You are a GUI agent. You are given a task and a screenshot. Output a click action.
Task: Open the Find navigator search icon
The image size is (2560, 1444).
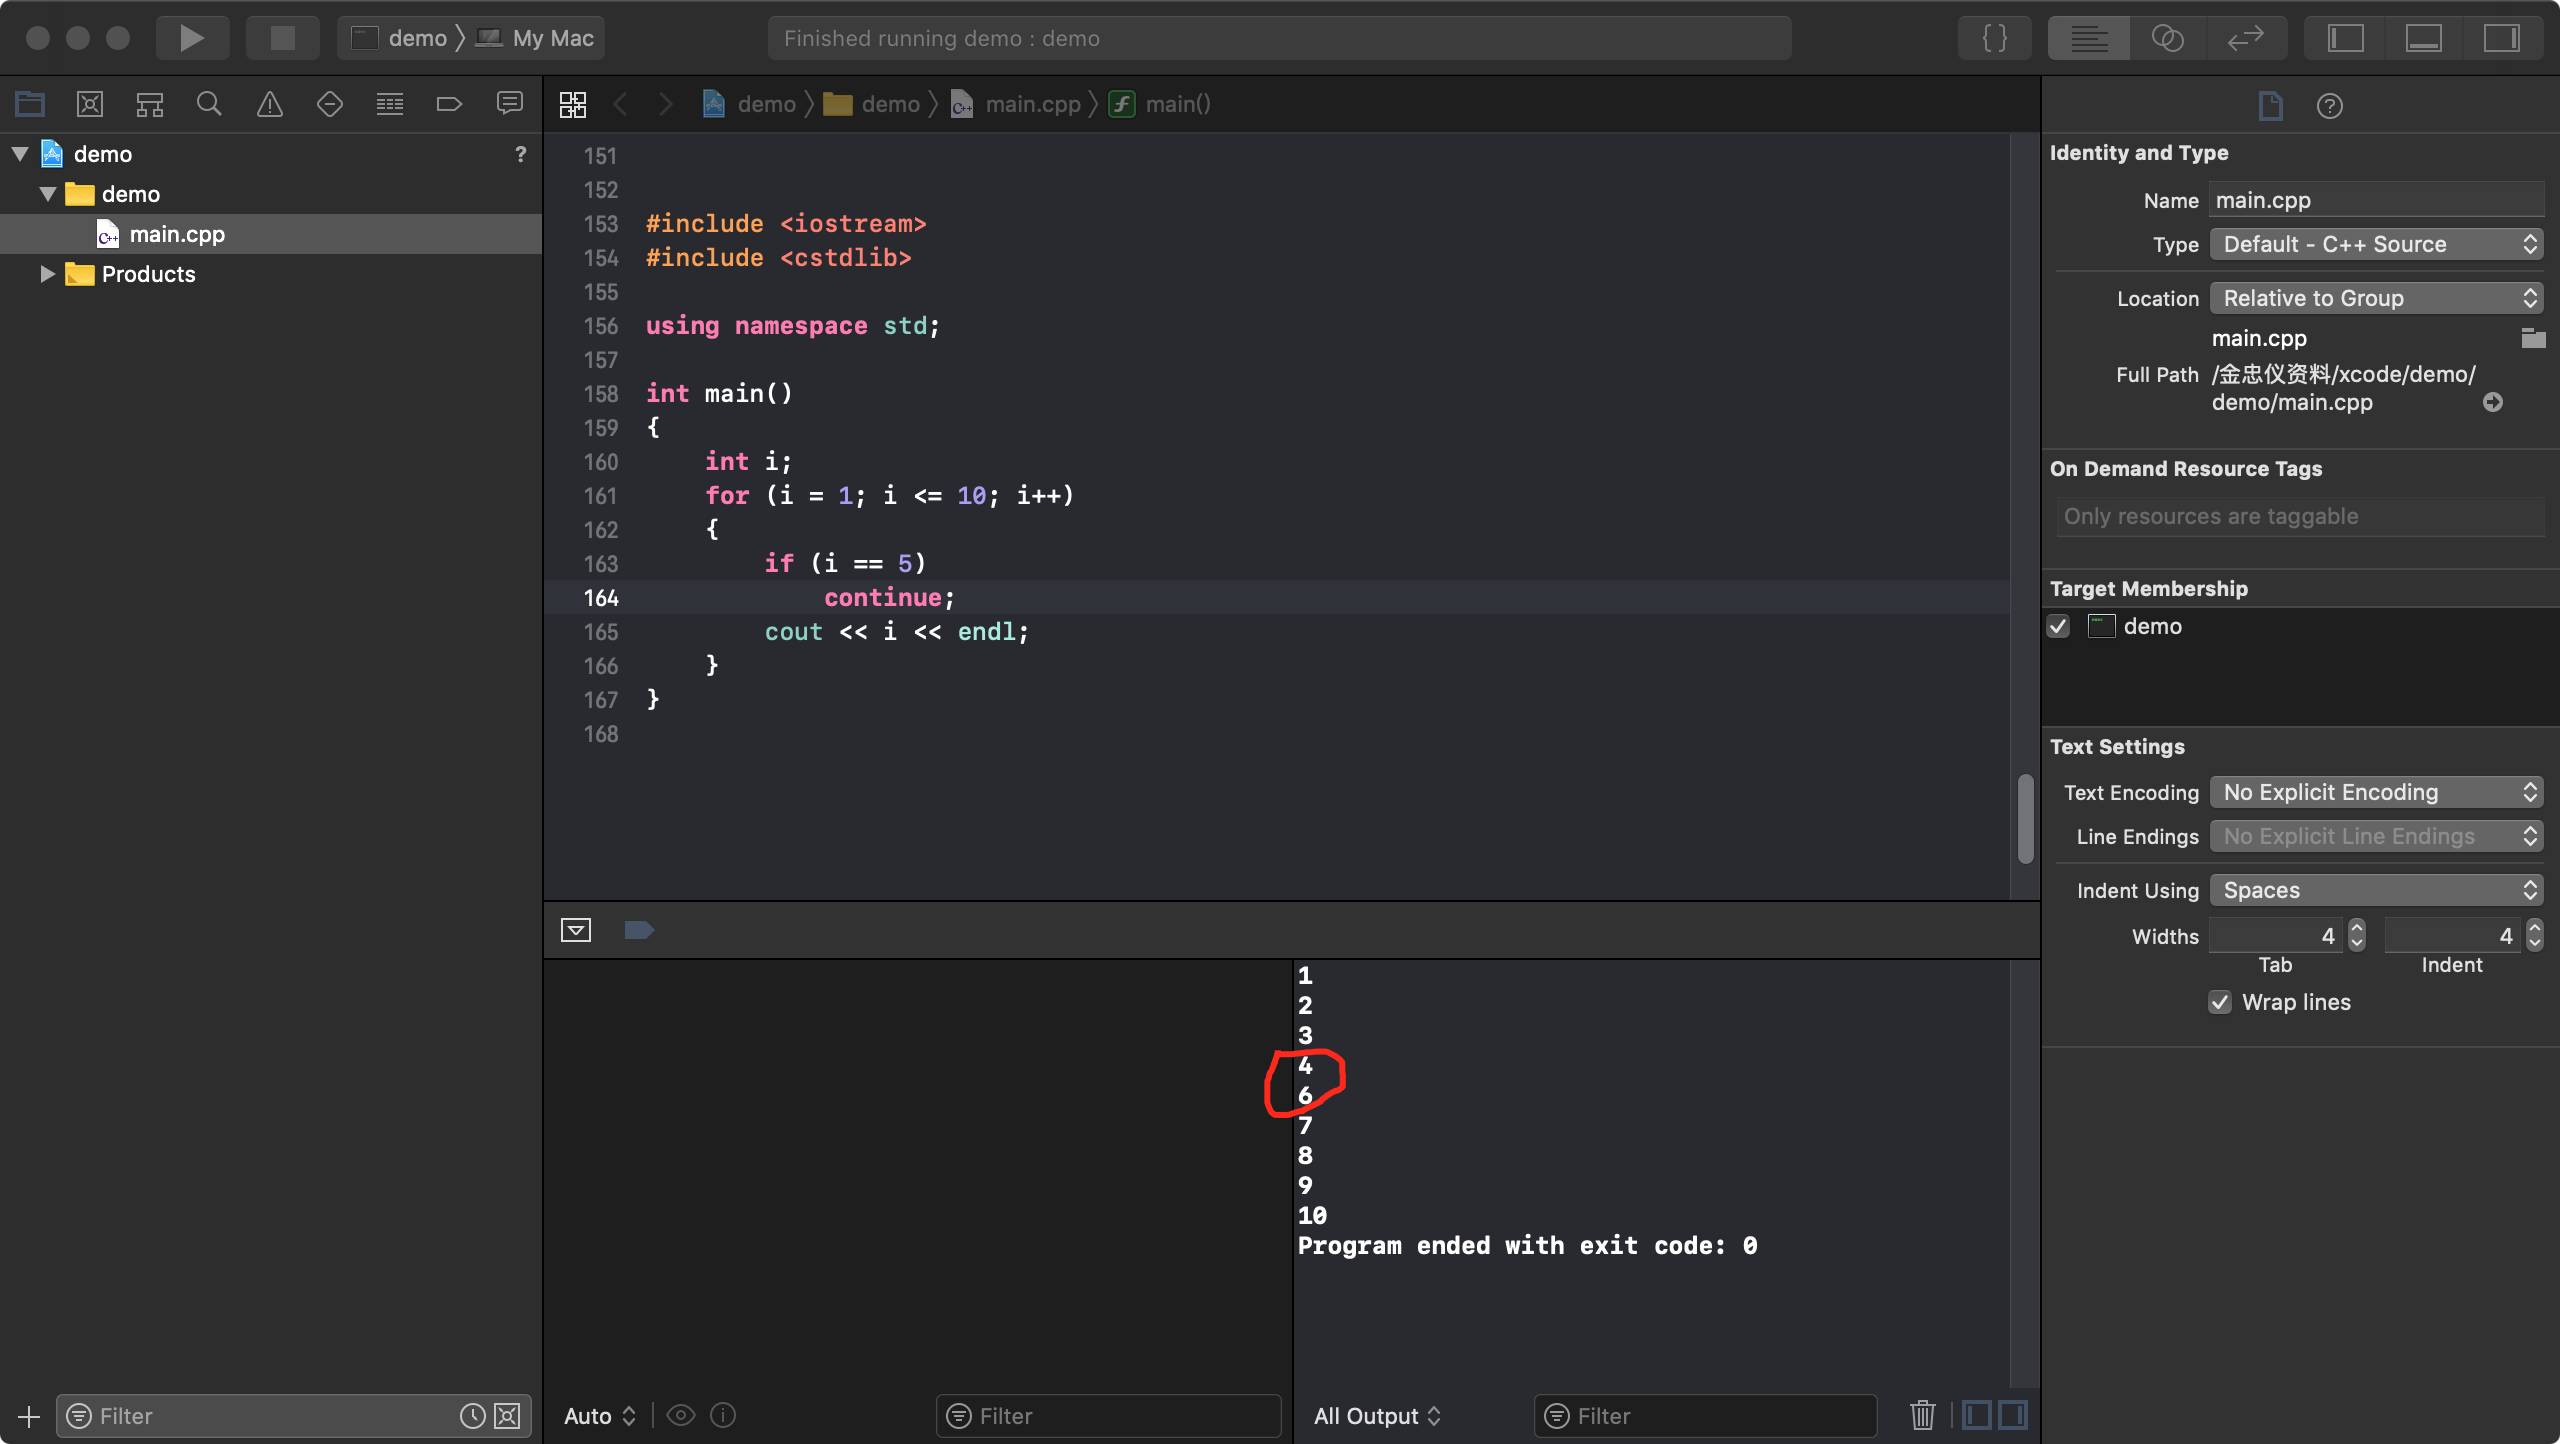[x=209, y=104]
